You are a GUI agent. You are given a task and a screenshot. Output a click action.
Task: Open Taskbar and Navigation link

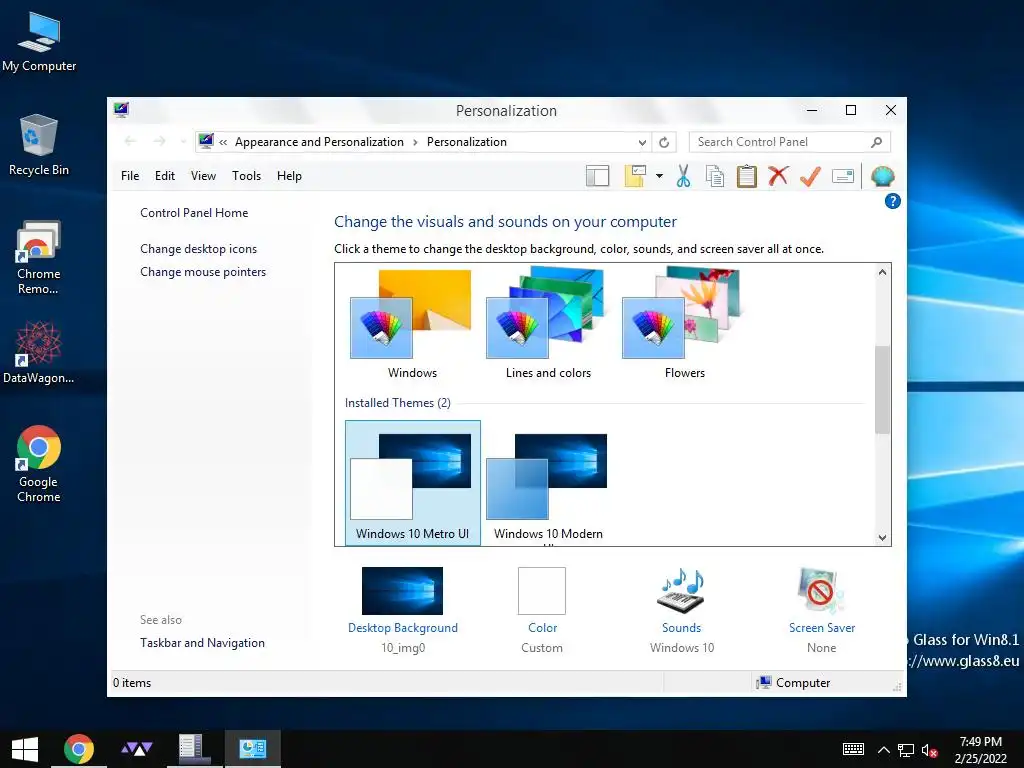[202, 643]
